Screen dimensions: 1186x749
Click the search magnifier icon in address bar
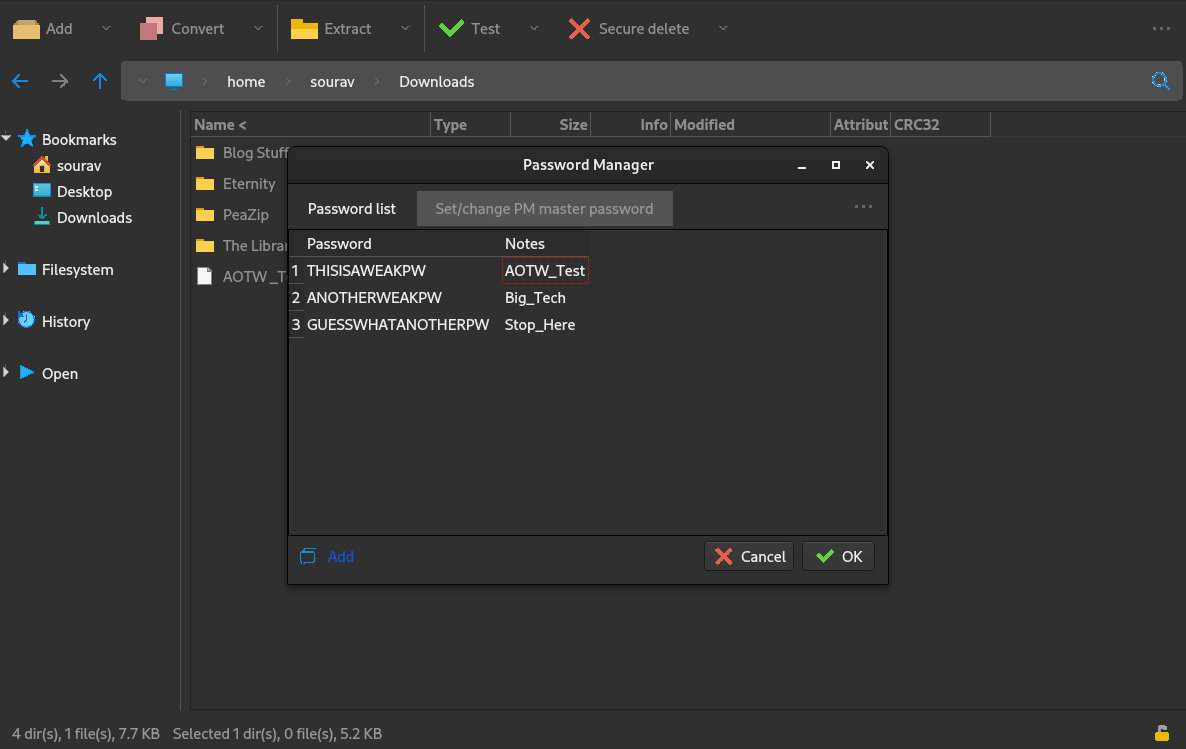(x=1160, y=82)
